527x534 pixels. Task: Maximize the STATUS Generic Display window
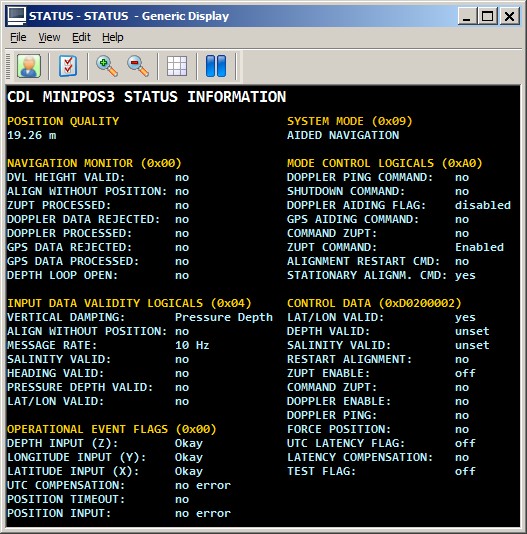pyautogui.click(x=487, y=16)
